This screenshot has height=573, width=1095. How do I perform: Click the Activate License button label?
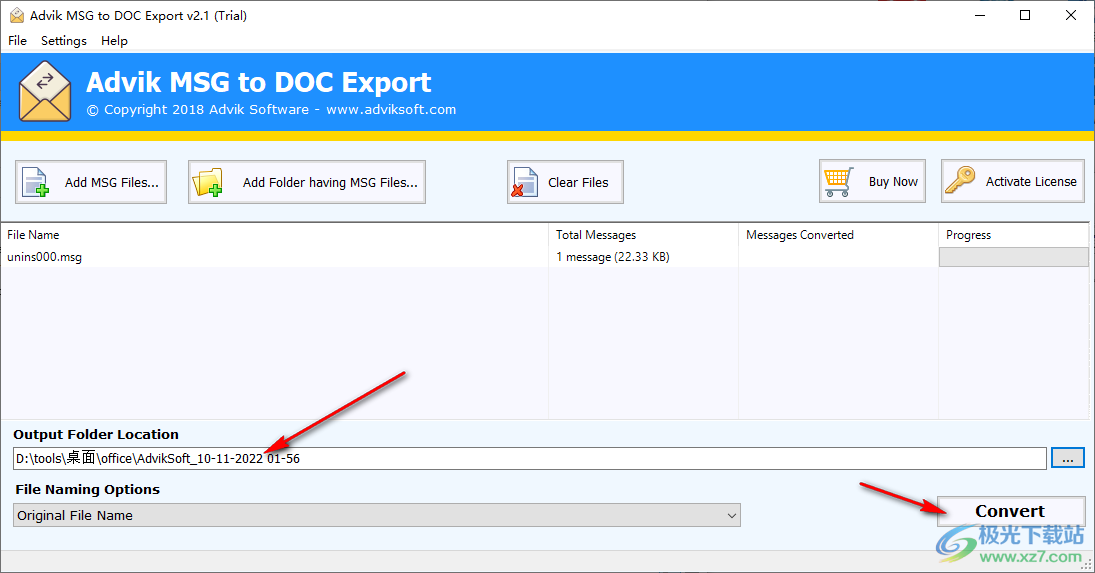1031,181
